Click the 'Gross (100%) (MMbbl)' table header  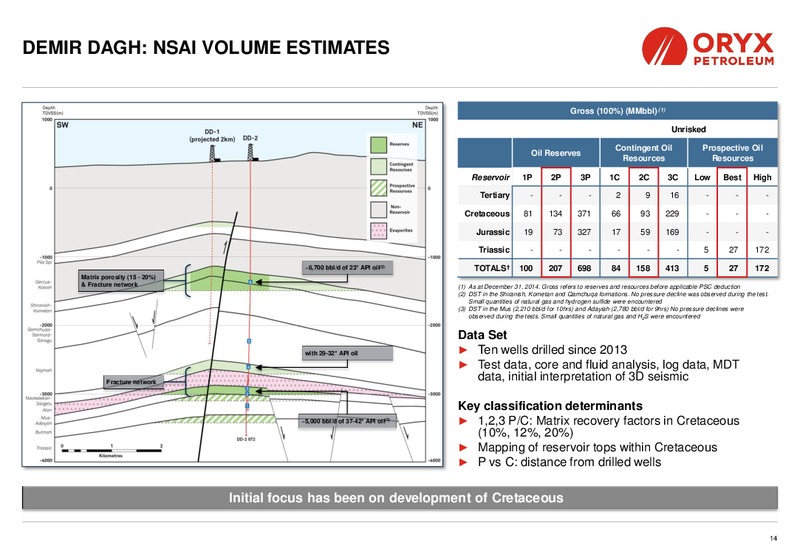pyautogui.click(x=617, y=111)
